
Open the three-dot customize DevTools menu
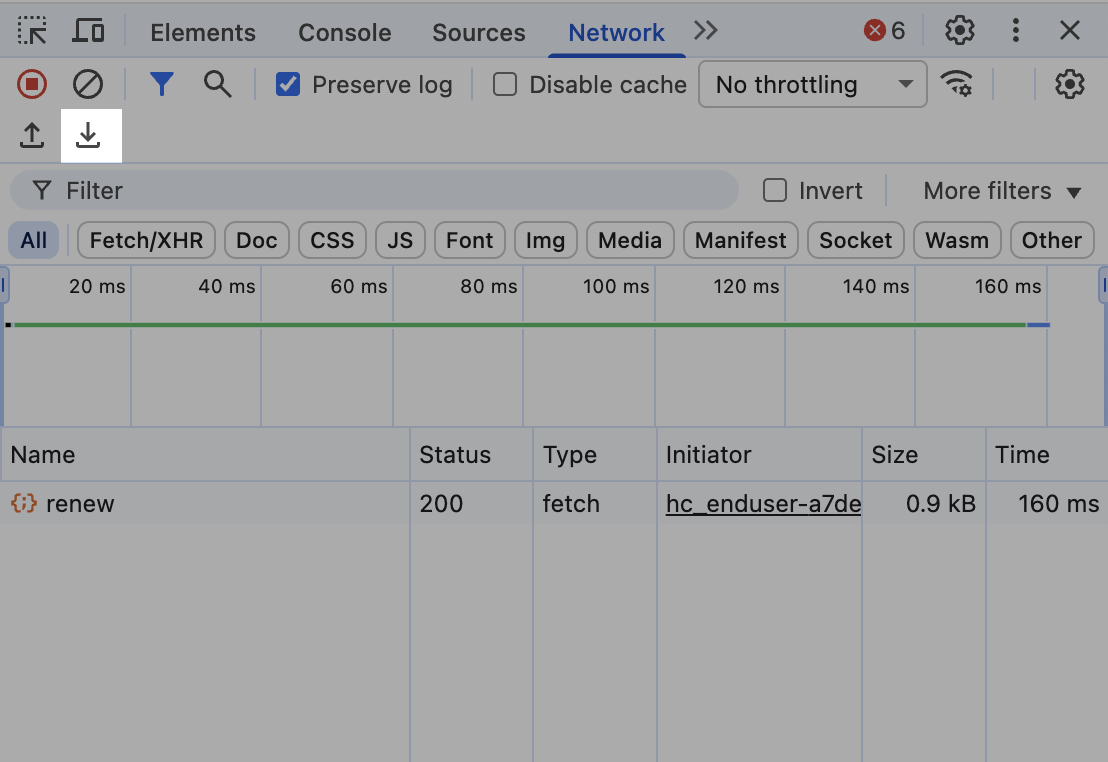click(x=1015, y=30)
